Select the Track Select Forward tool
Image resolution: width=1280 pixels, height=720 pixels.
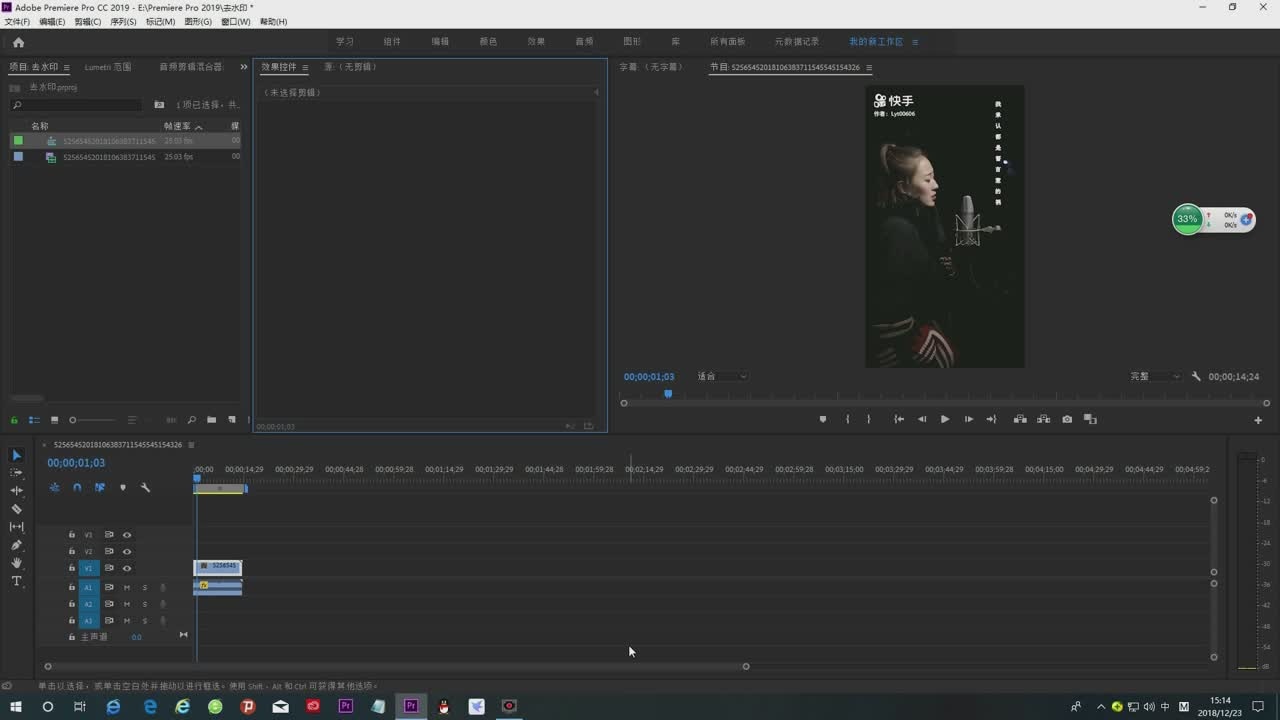pyautogui.click(x=16, y=472)
